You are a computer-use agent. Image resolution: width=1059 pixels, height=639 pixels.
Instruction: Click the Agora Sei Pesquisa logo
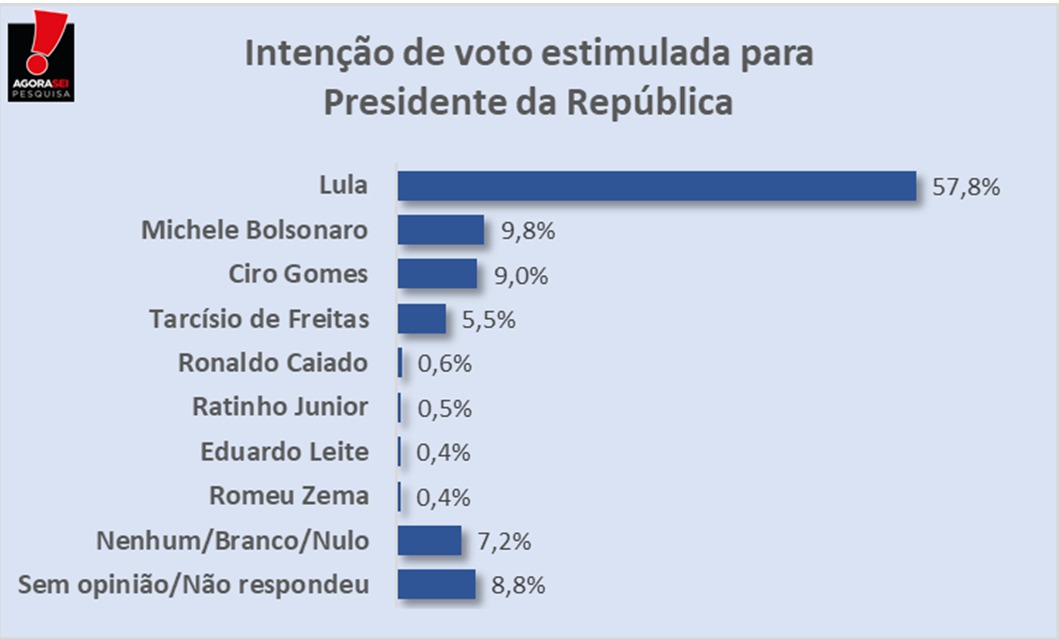point(41,55)
